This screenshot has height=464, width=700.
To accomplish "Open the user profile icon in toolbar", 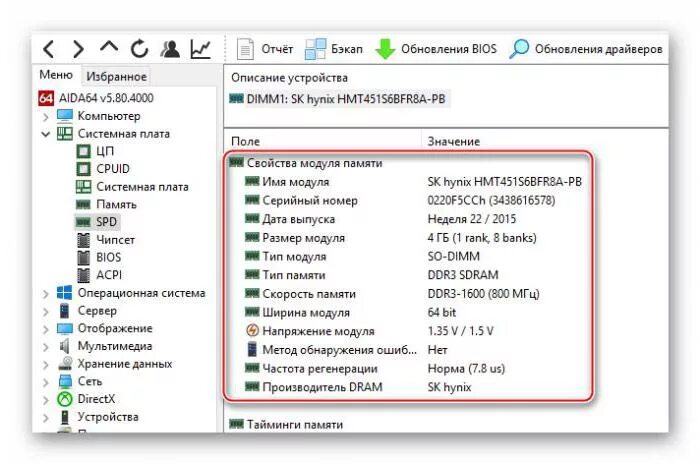I will tap(170, 49).
